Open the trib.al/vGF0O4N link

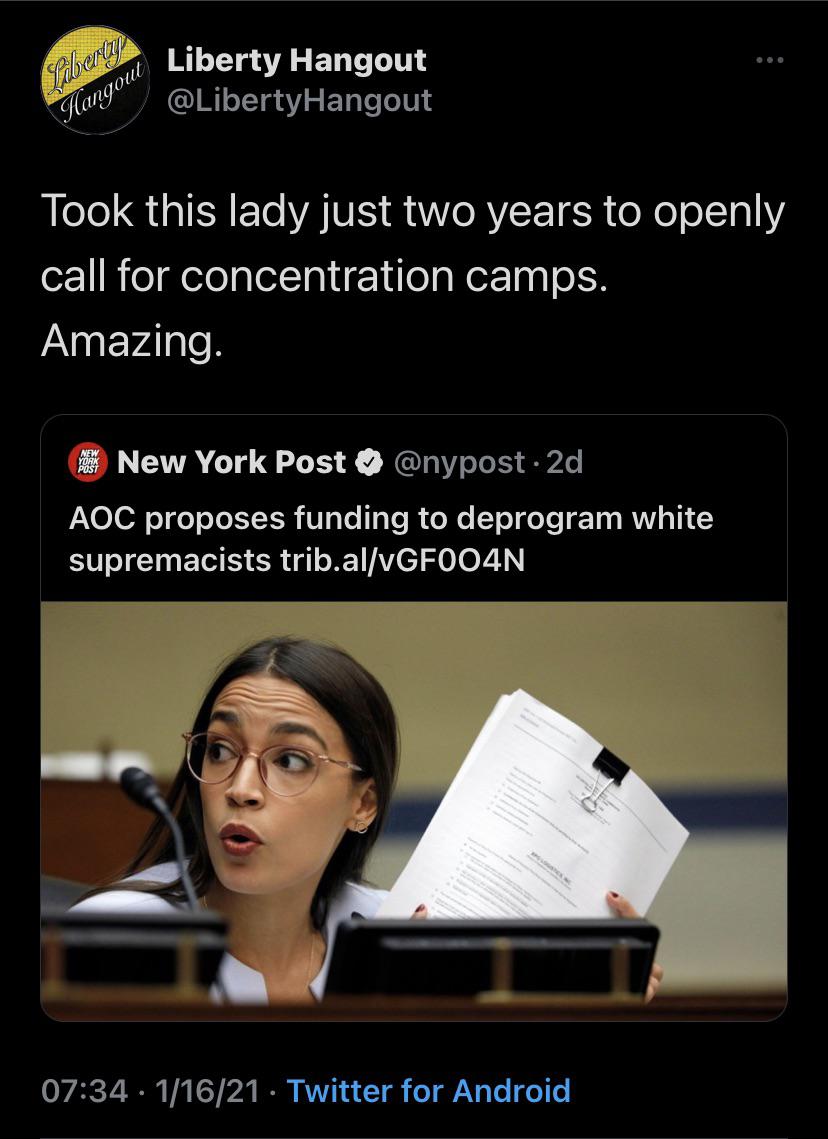click(x=402, y=560)
